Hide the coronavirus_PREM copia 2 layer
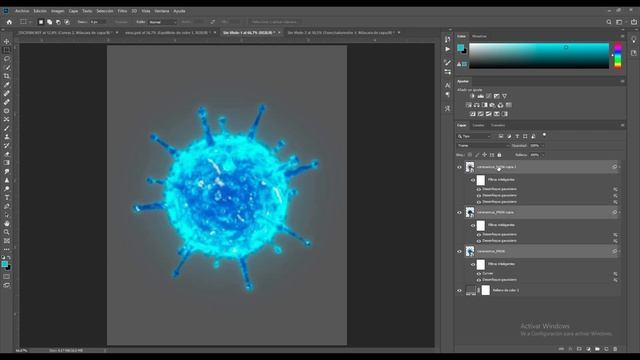Screen dimensions: 640x360 459,167
